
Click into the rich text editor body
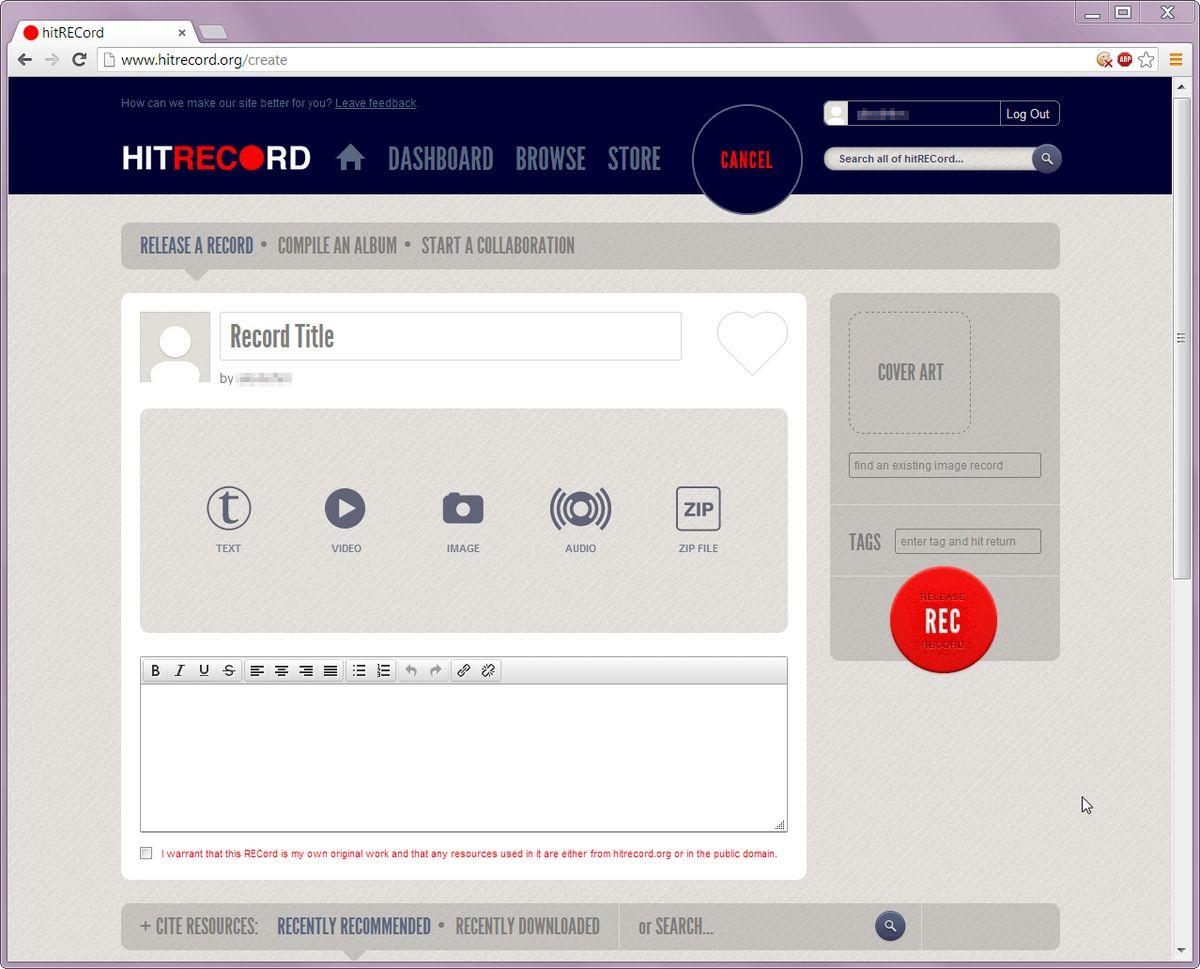pos(464,757)
